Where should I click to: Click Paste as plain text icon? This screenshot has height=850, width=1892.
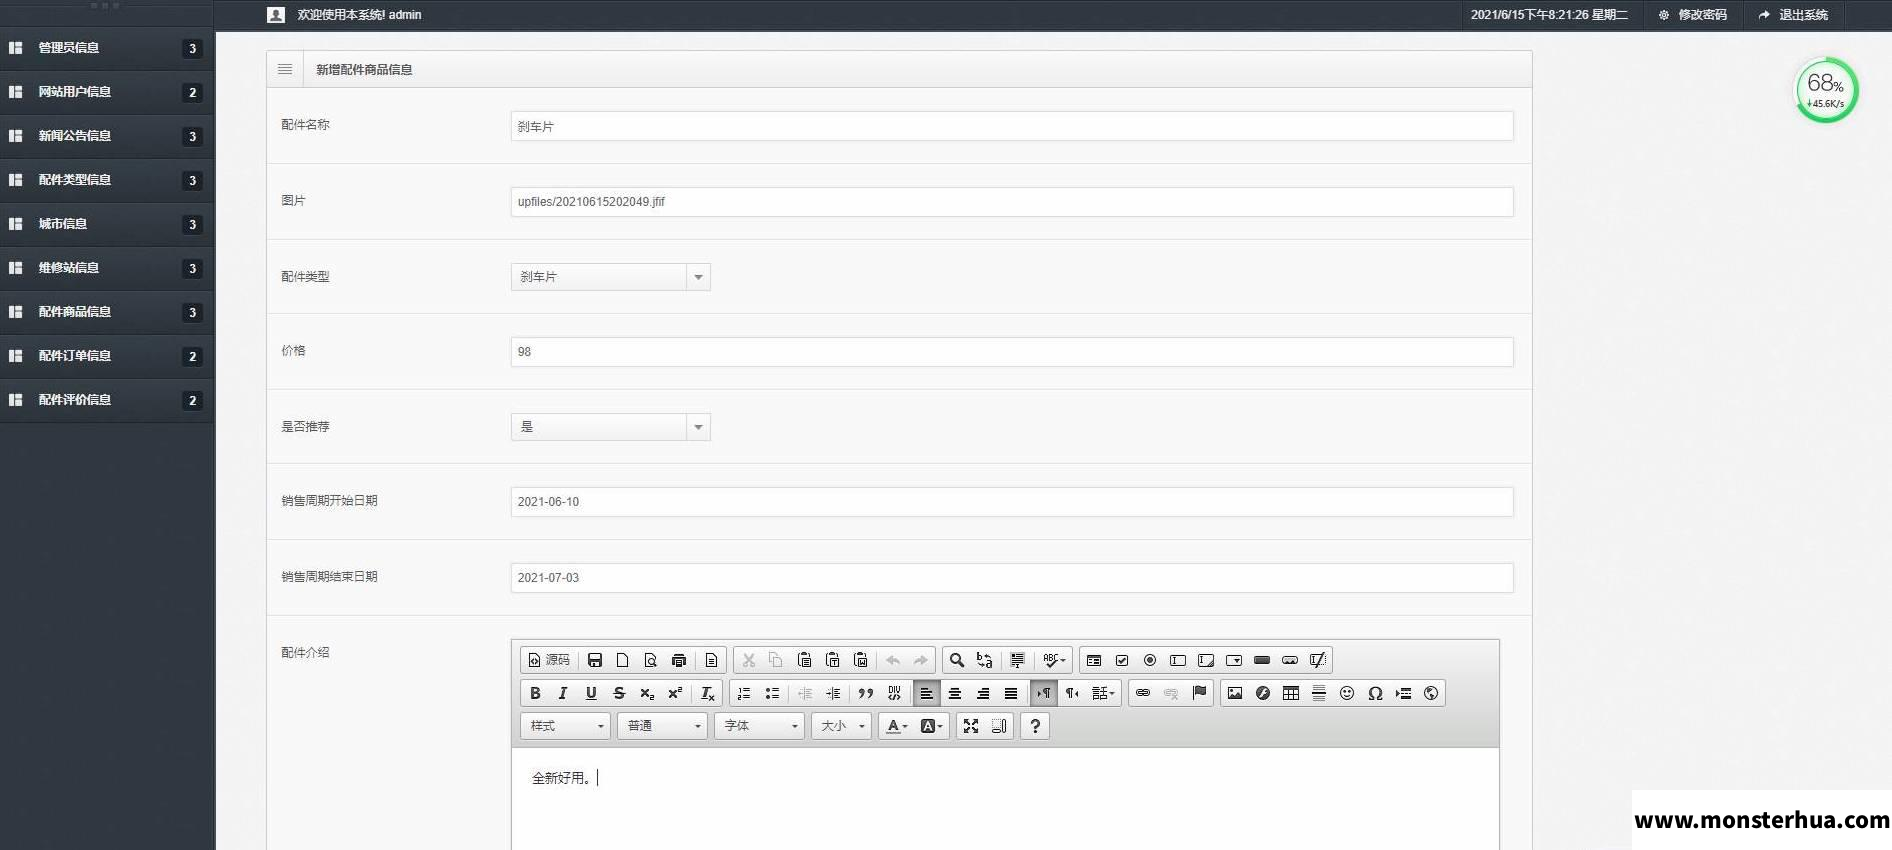pos(832,660)
